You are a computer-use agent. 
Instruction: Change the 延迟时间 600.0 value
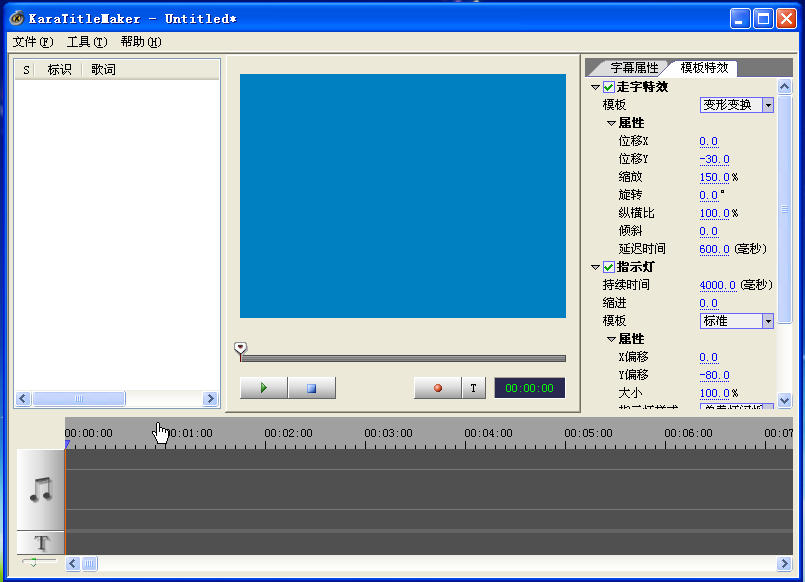[715, 248]
